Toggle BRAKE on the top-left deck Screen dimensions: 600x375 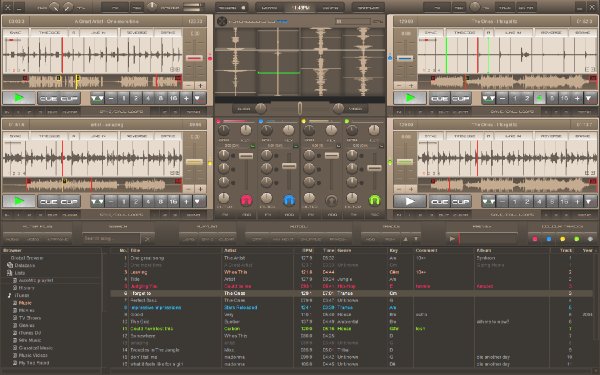tap(168, 33)
